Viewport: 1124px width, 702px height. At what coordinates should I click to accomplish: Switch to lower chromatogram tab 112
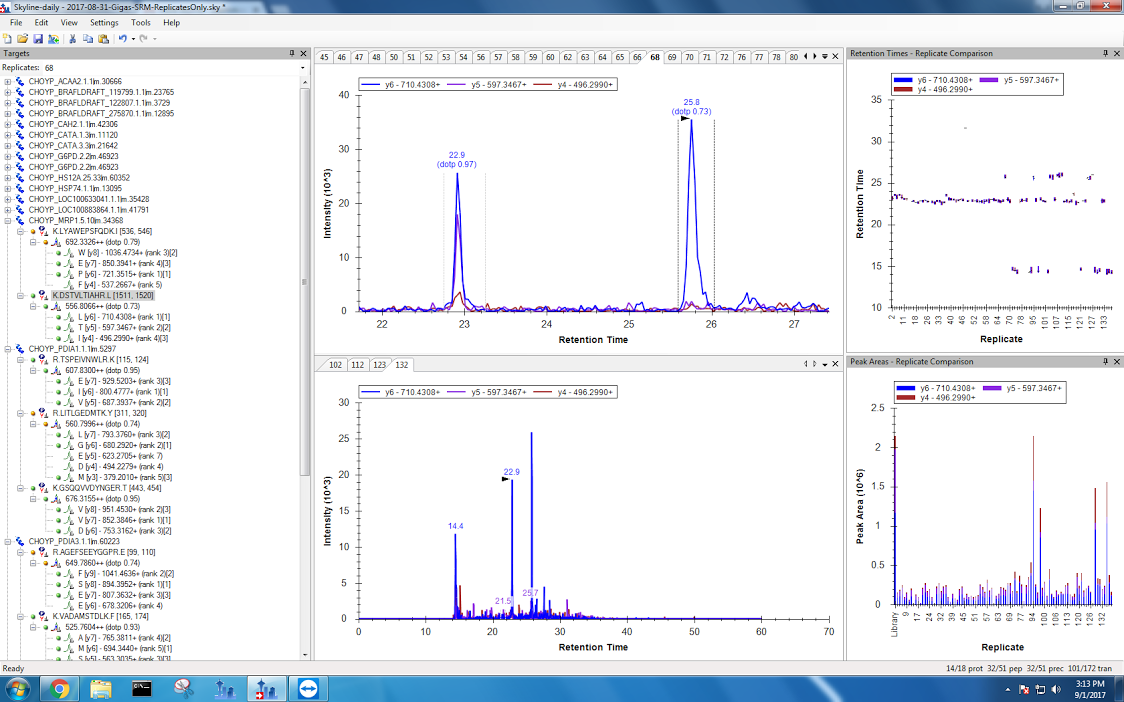pos(357,365)
